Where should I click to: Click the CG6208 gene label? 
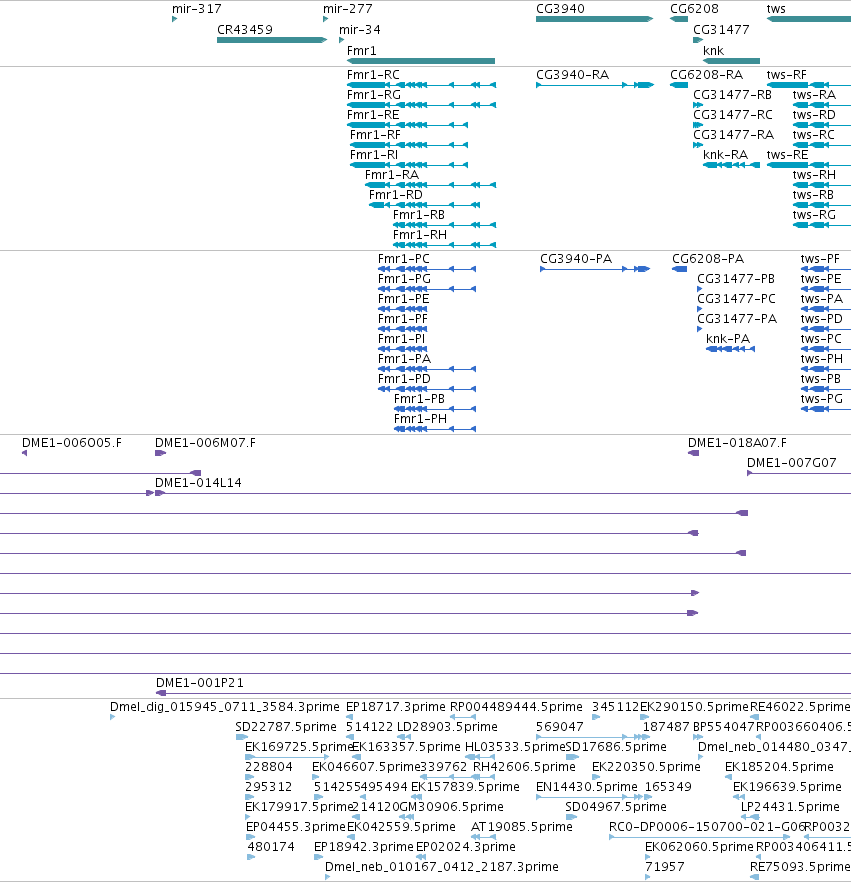coord(694,9)
